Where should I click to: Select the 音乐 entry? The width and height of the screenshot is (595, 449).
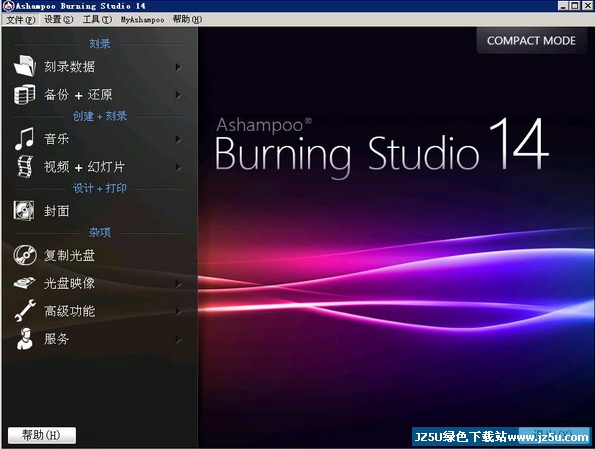pyautogui.click(x=99, y=139)
